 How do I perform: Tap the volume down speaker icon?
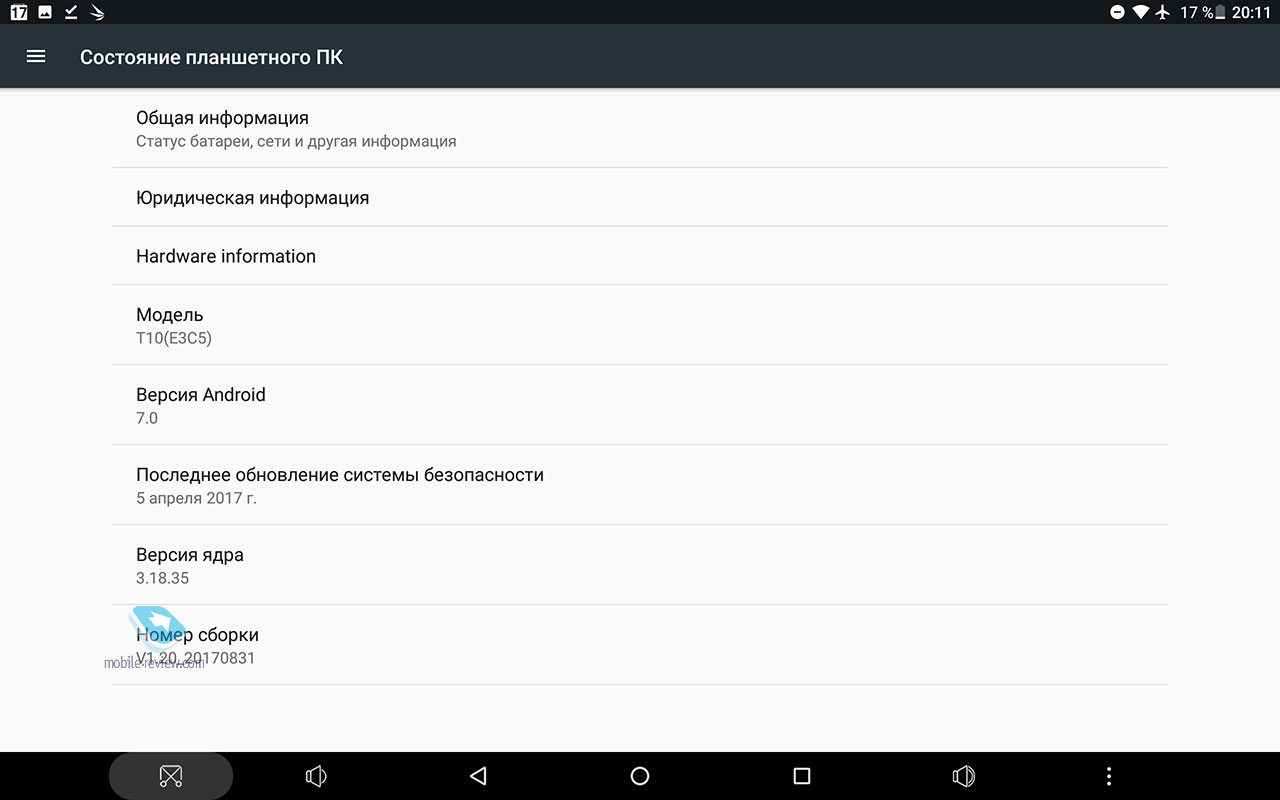(316, 776)
